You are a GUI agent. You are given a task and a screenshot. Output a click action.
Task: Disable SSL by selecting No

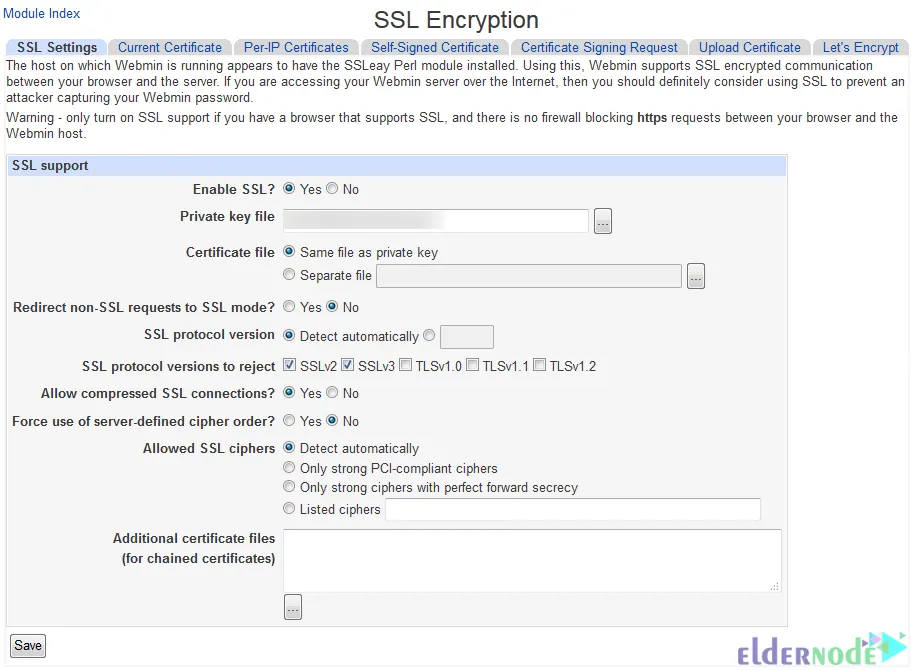pos(331,189)
